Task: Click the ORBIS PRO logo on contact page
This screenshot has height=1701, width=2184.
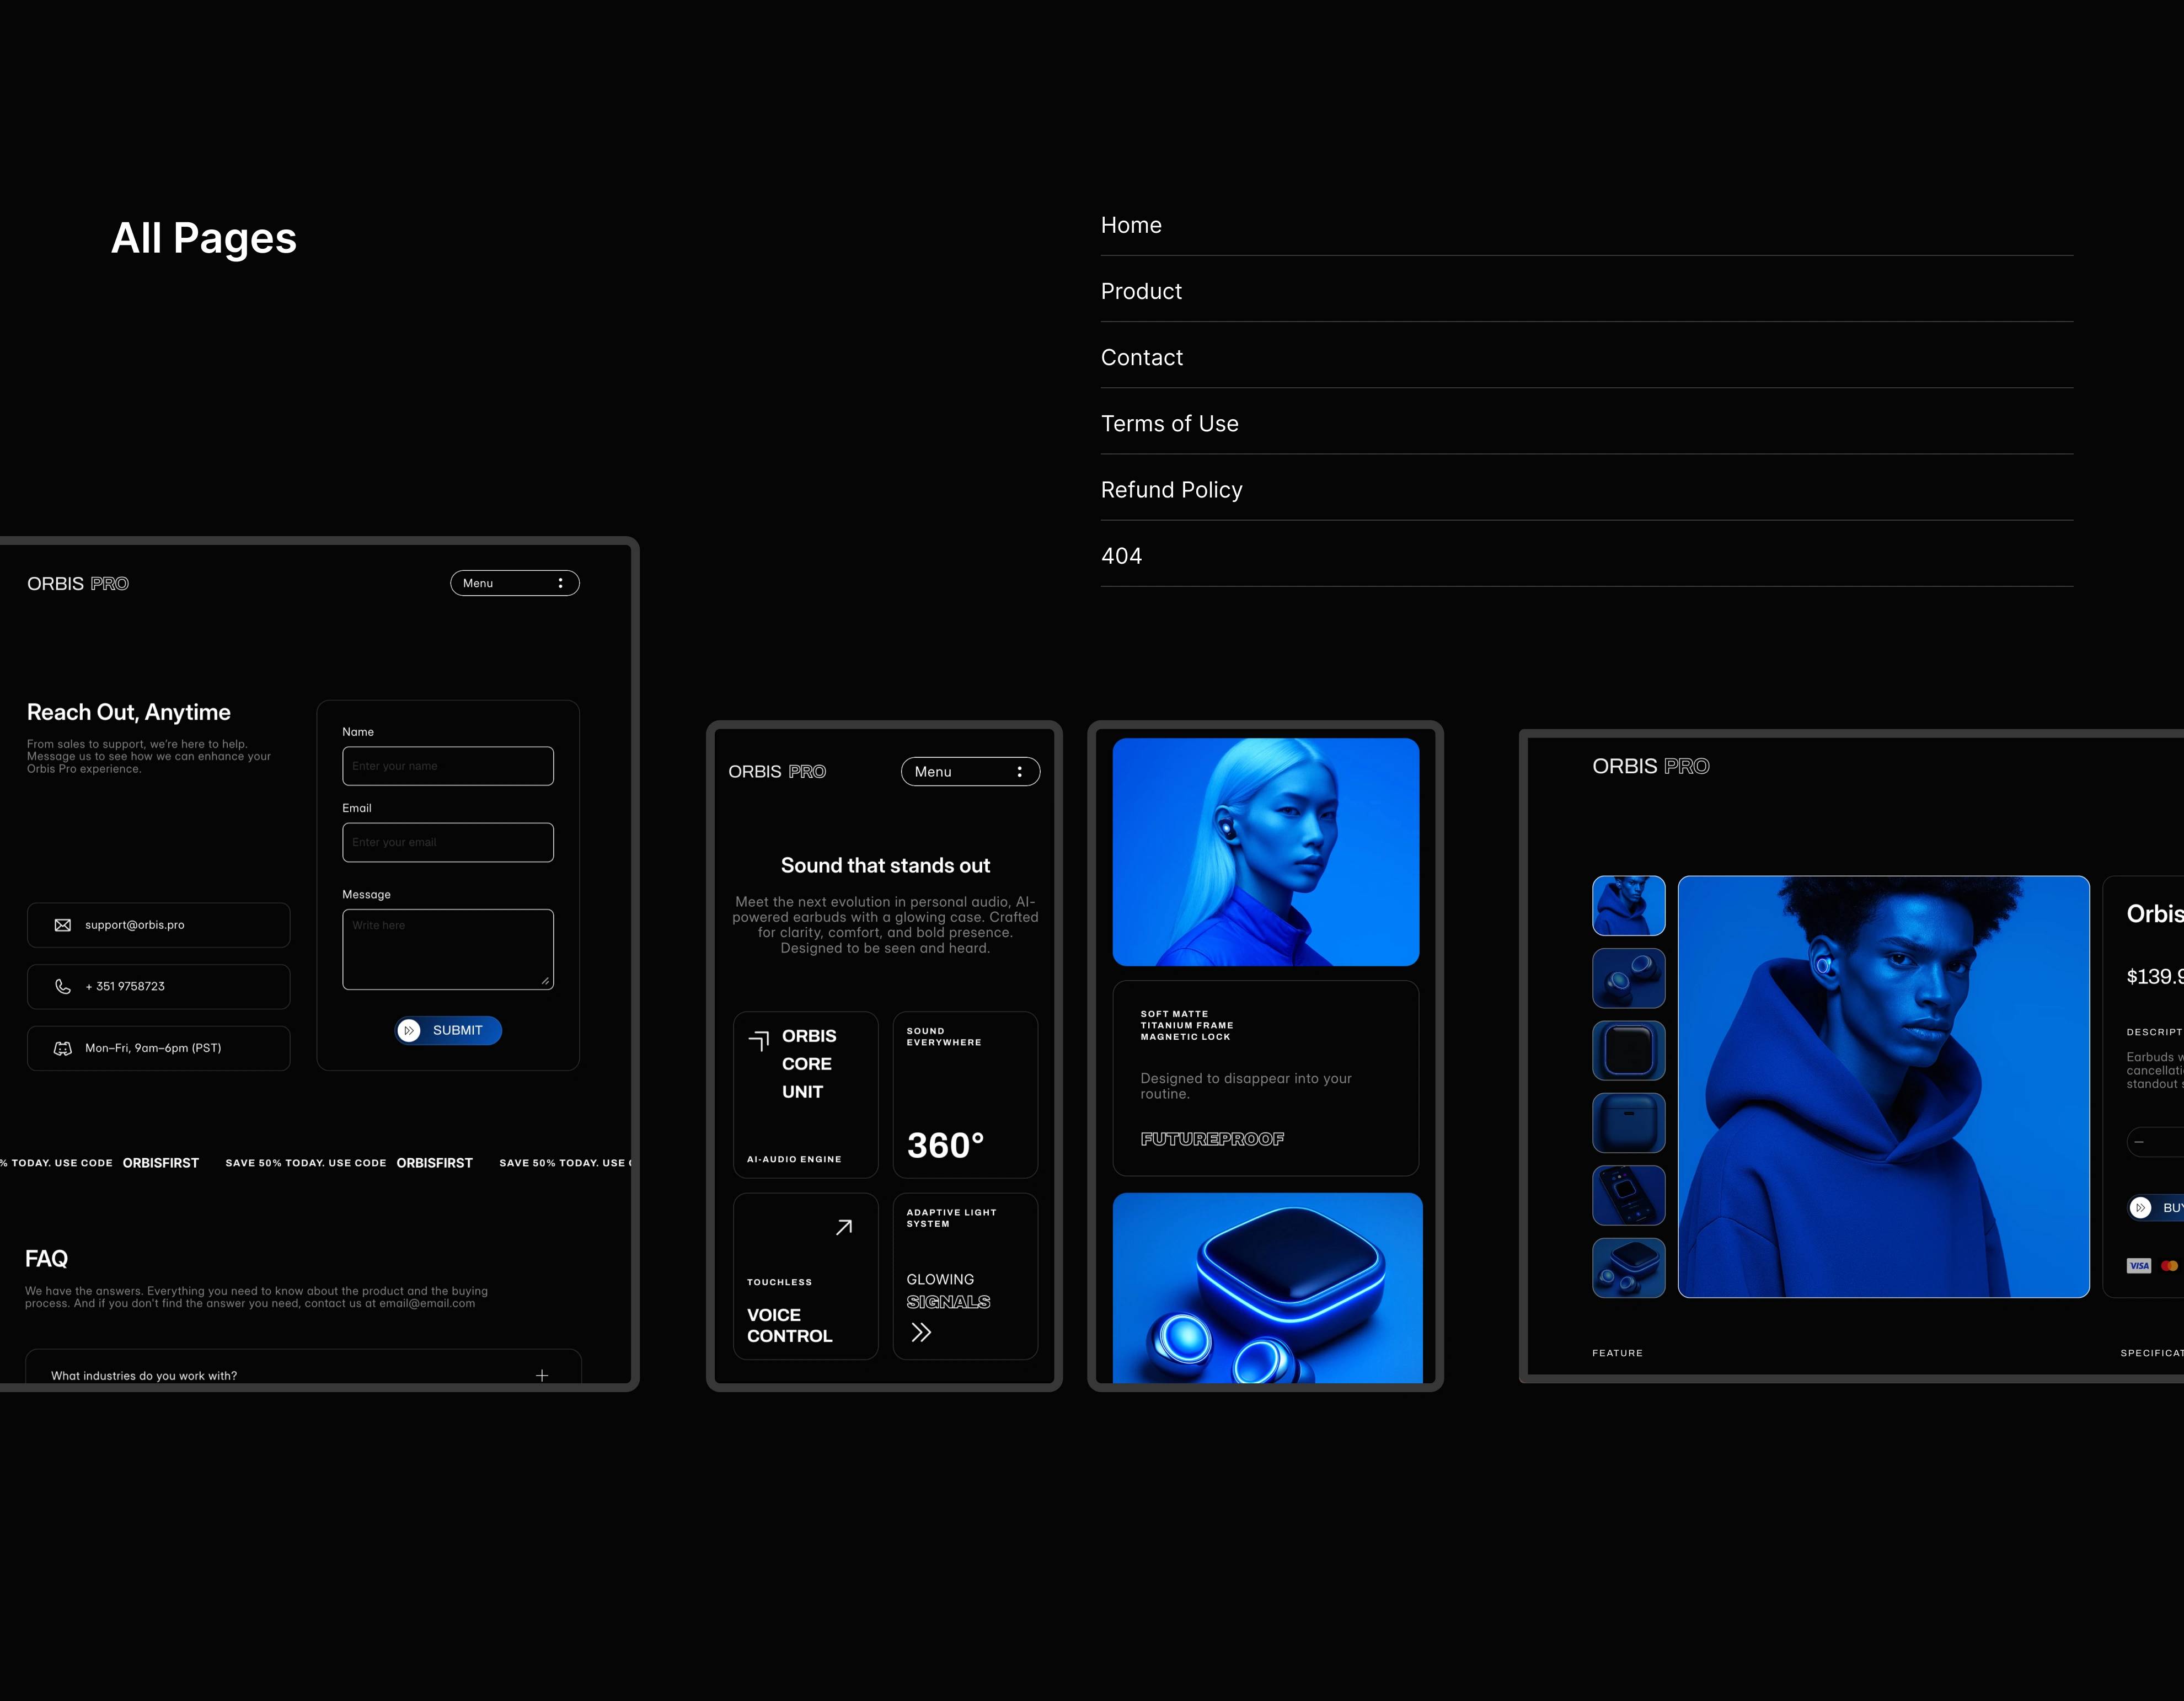Action: click(78, 584)
